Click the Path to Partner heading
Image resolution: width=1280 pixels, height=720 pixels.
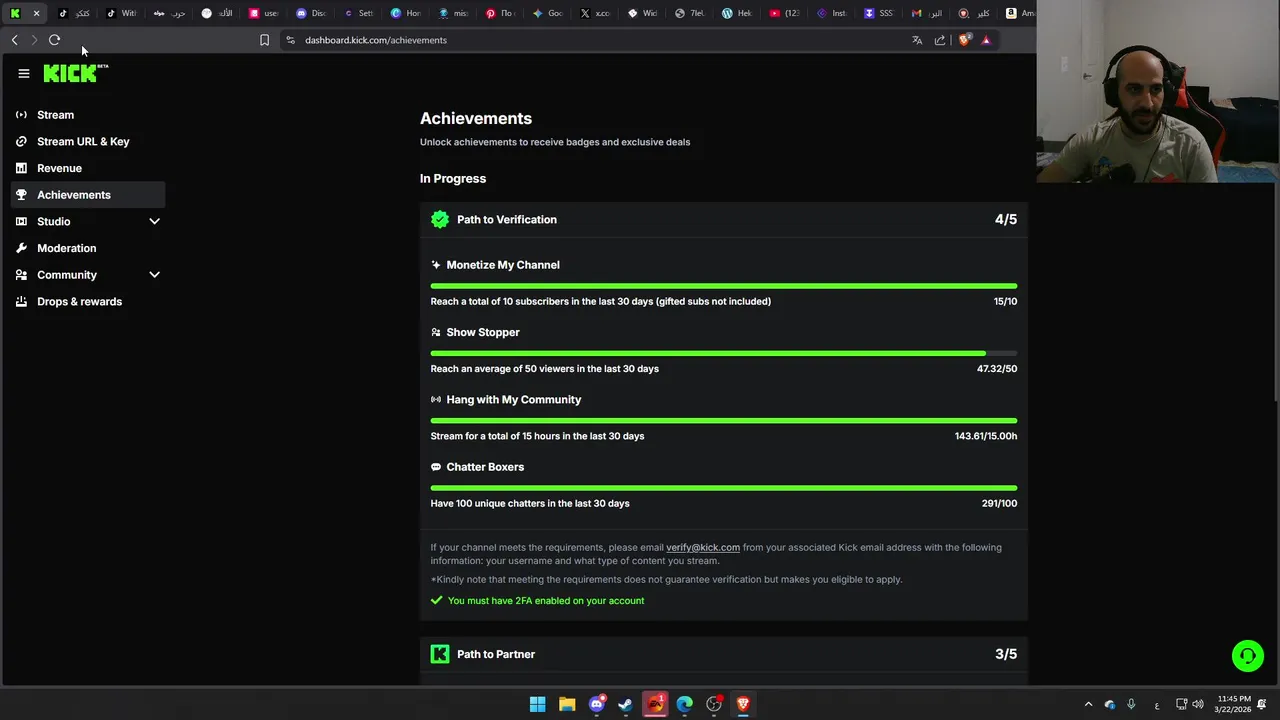[x=496, y=654]
